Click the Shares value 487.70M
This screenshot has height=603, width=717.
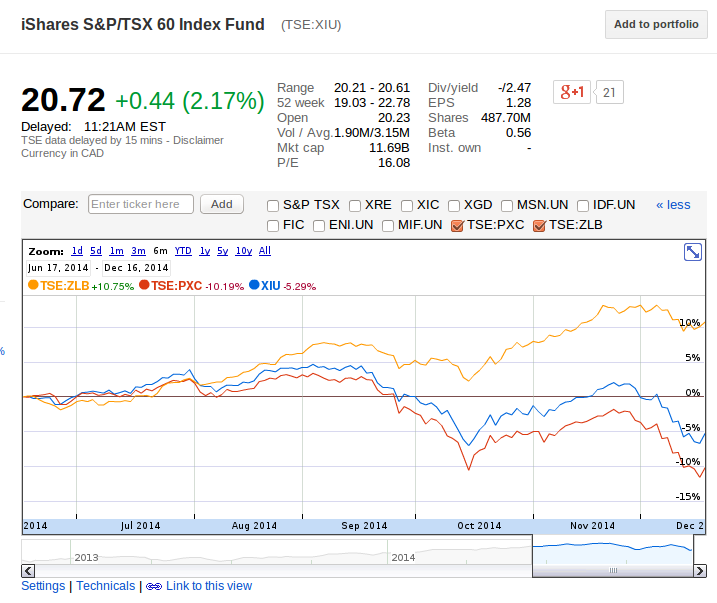tap(506, 117)
